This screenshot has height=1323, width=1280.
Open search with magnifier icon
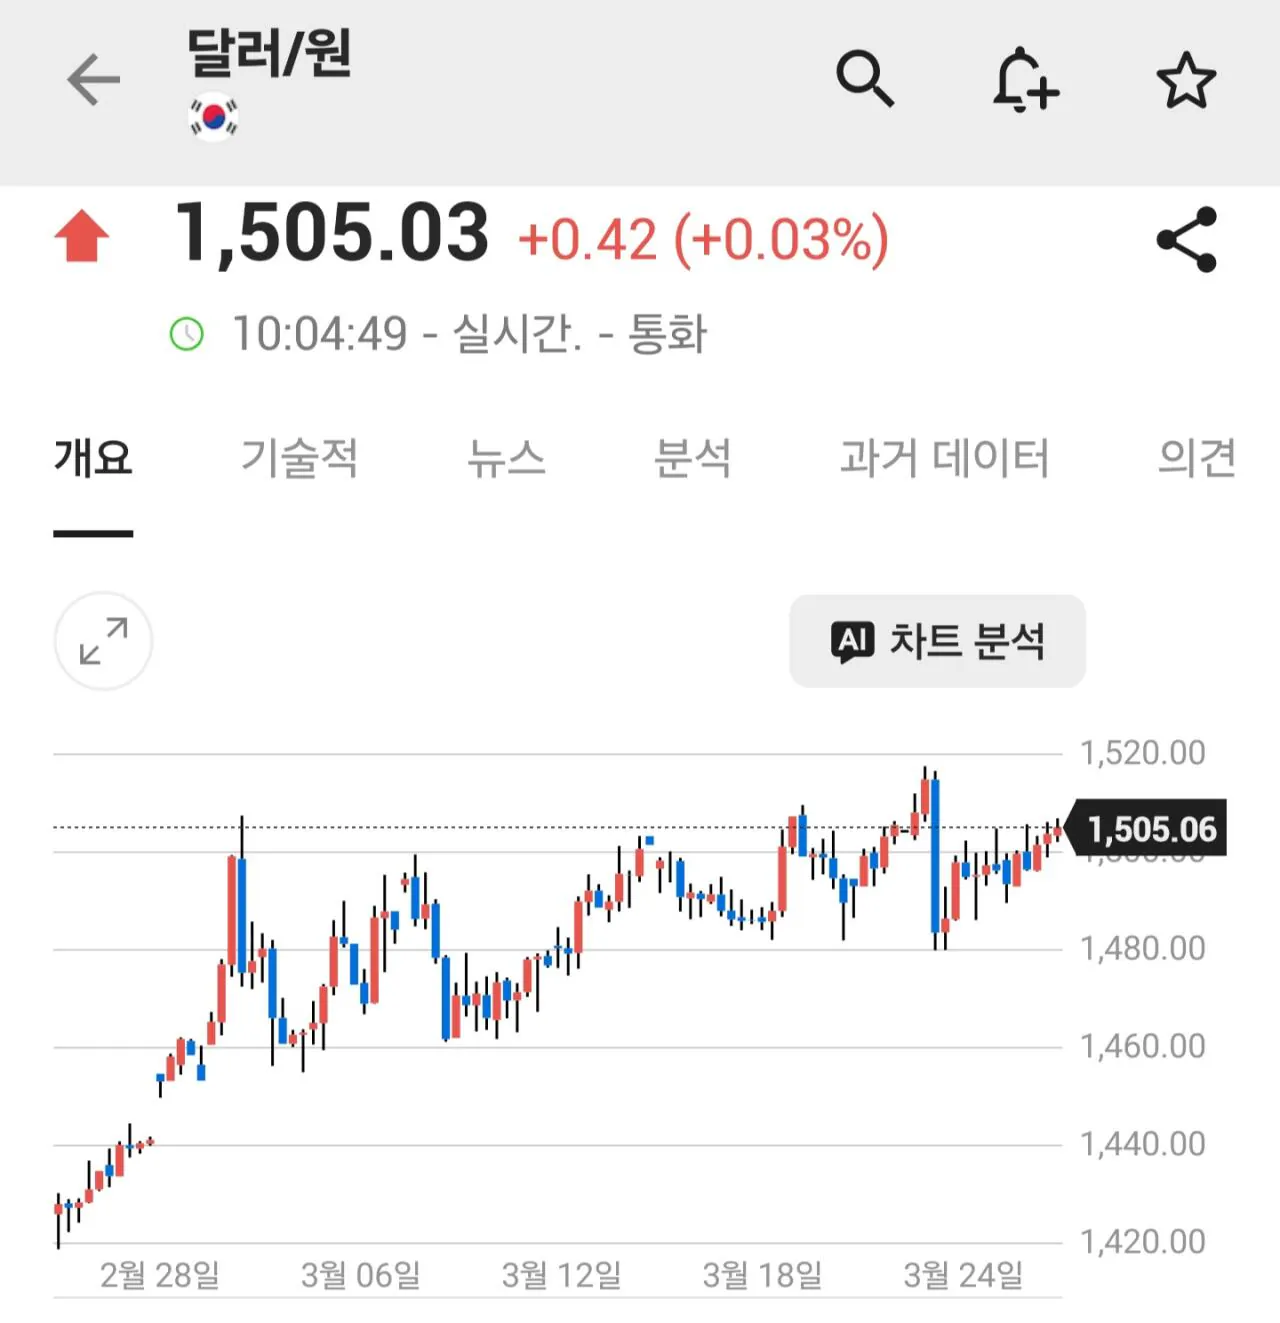point(865,79)
